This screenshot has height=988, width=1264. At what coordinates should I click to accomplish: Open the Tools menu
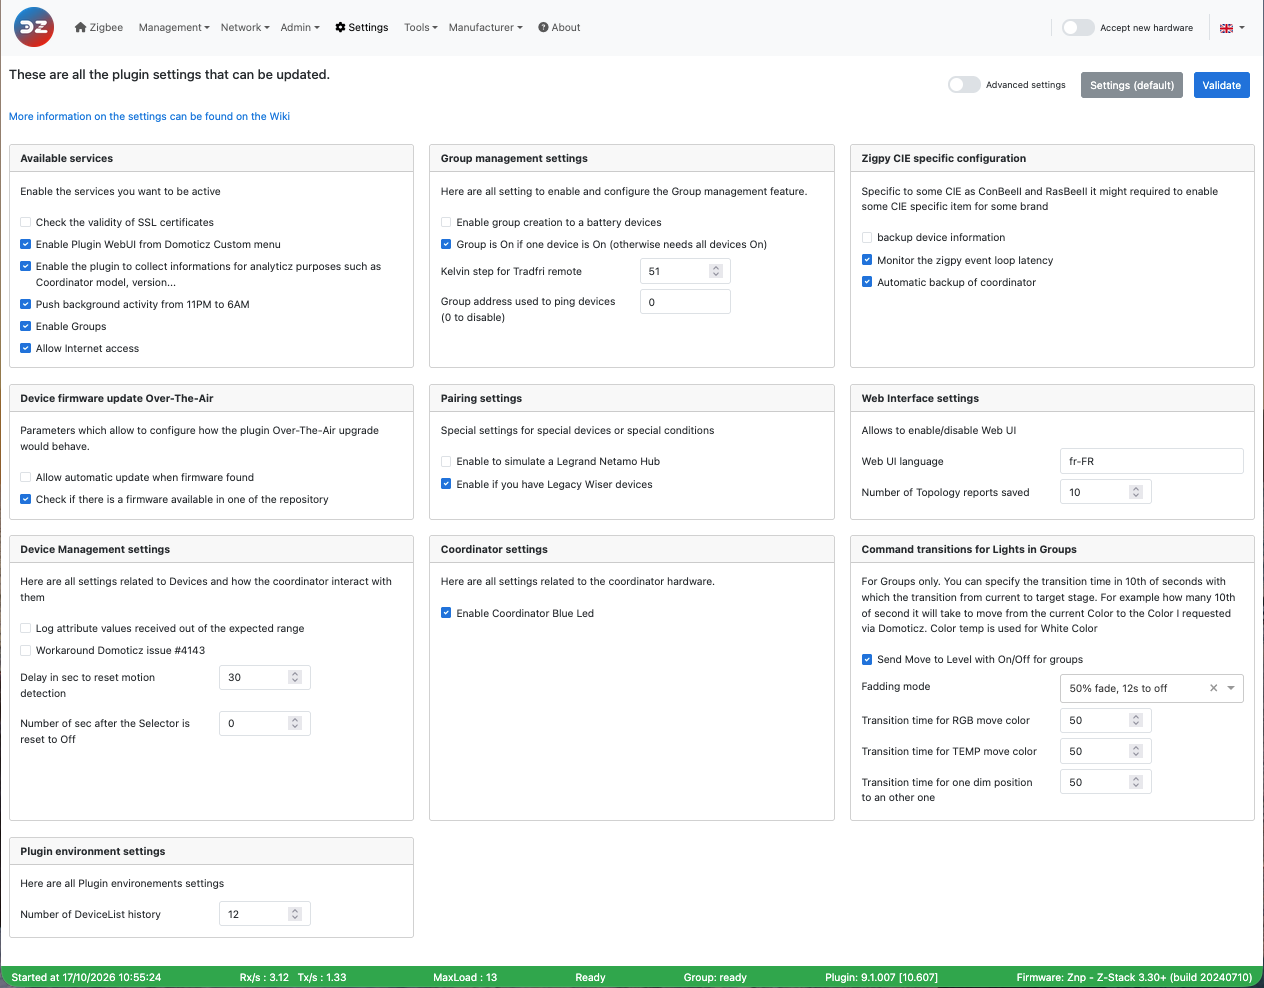tap(421, 27)
